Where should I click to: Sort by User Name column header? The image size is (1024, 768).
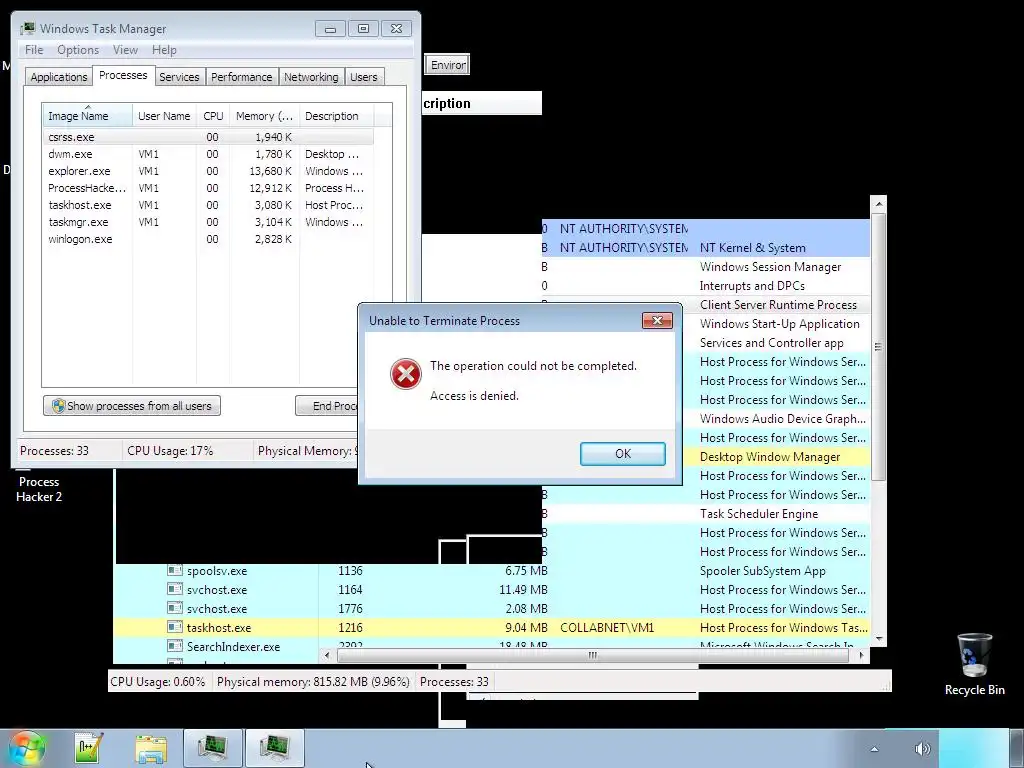pos(164,116)
